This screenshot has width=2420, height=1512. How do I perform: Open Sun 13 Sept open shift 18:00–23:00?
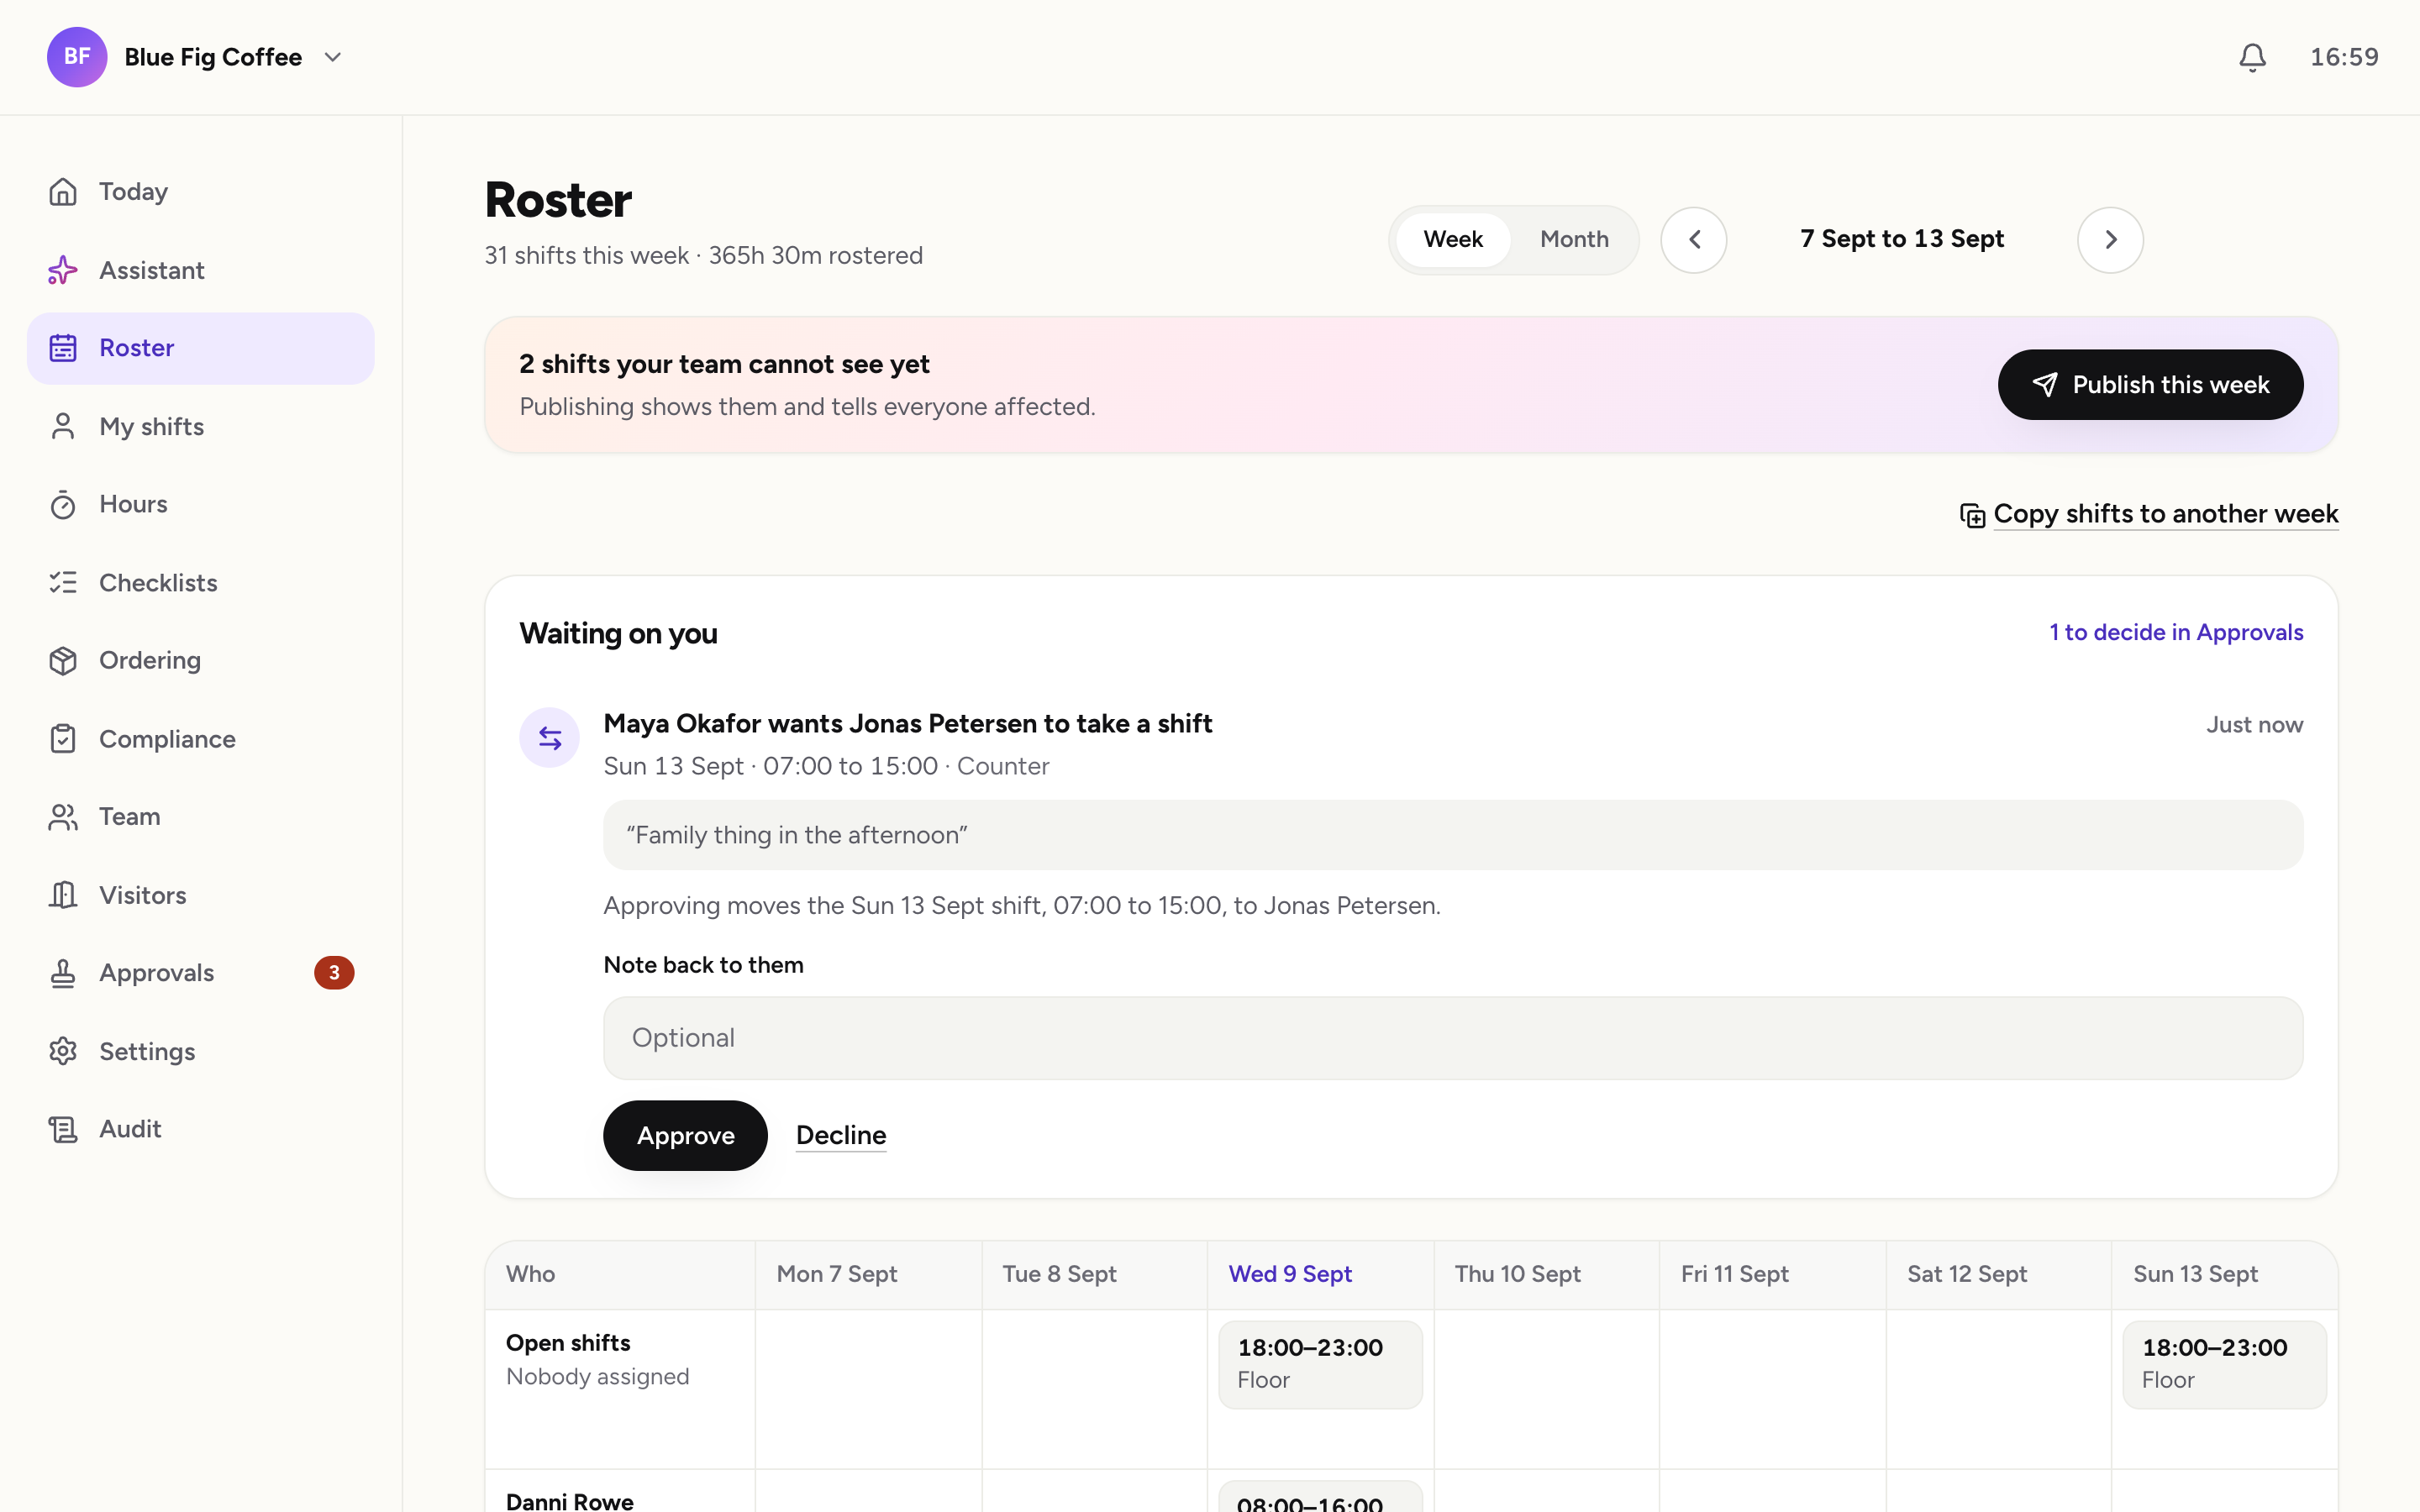coord(2224,1365)
